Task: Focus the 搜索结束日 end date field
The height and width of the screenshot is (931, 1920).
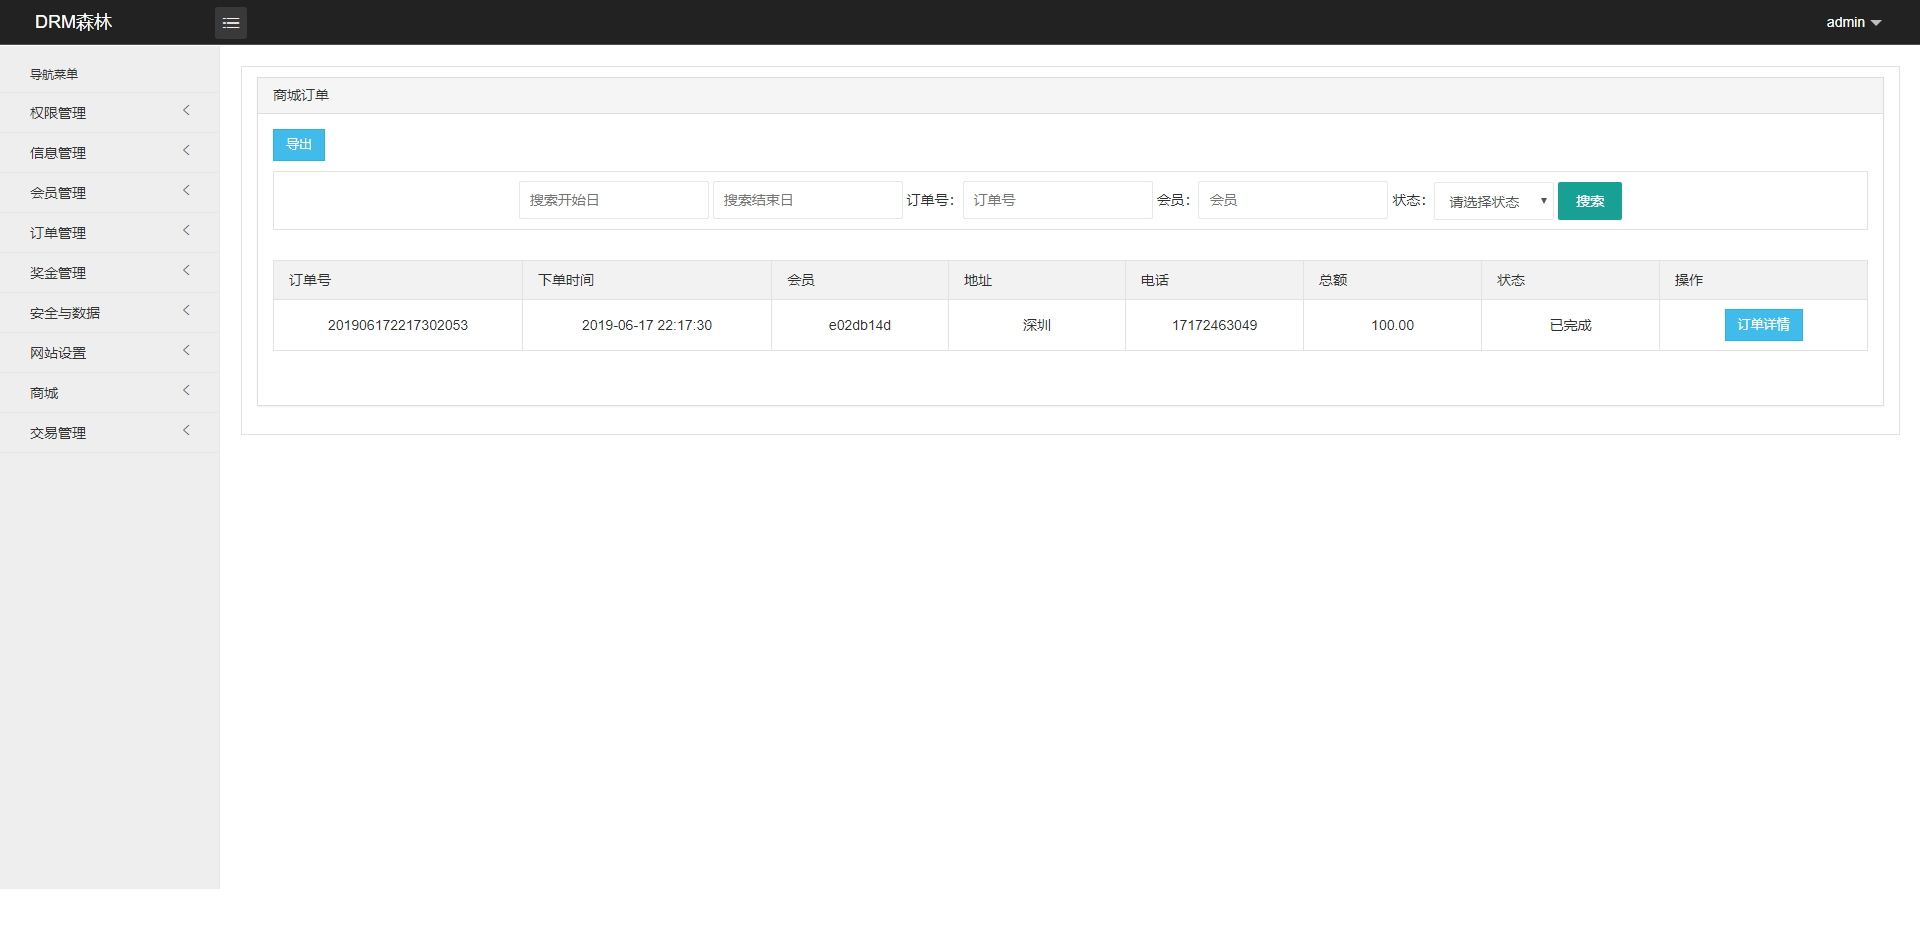Action: pyautogui.click(x=808, y=200)
